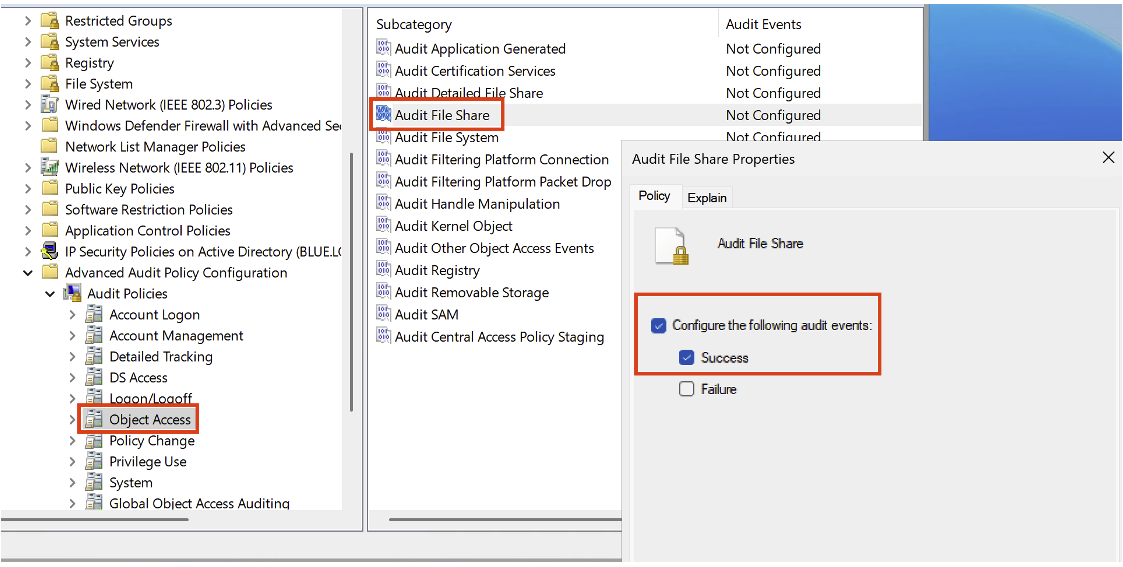Collapse Advanced Audit Policy Configuration node
This screenshot has width=1123, height=567.
pos(28,272)
